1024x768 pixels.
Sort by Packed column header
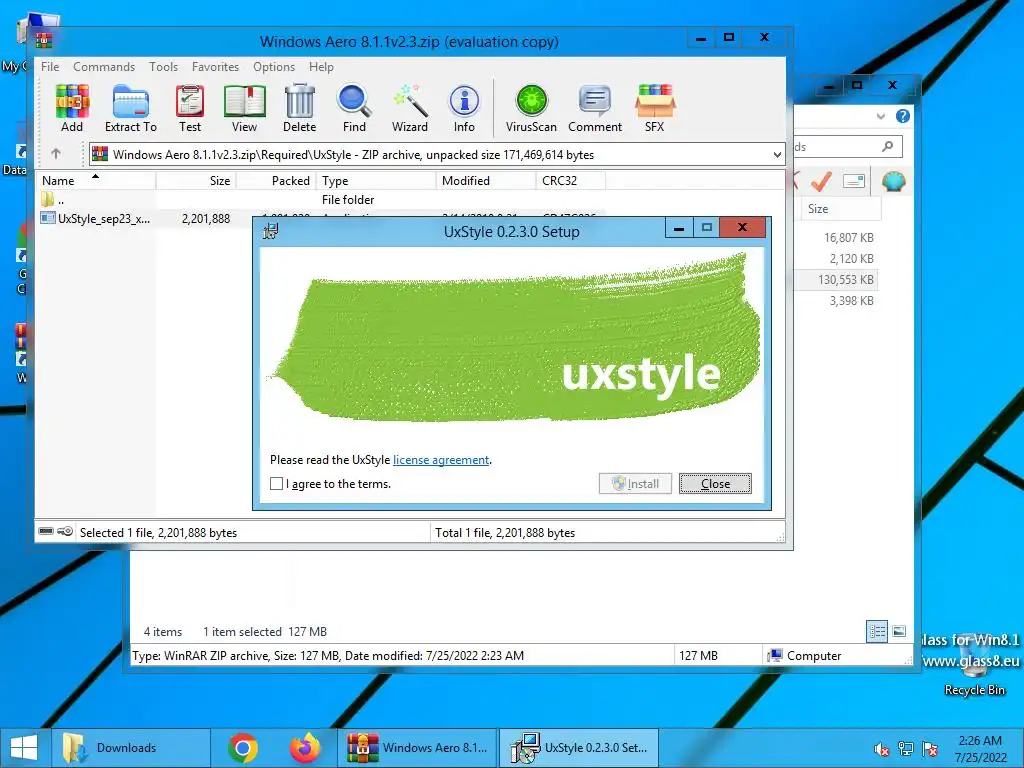[276, 180]
